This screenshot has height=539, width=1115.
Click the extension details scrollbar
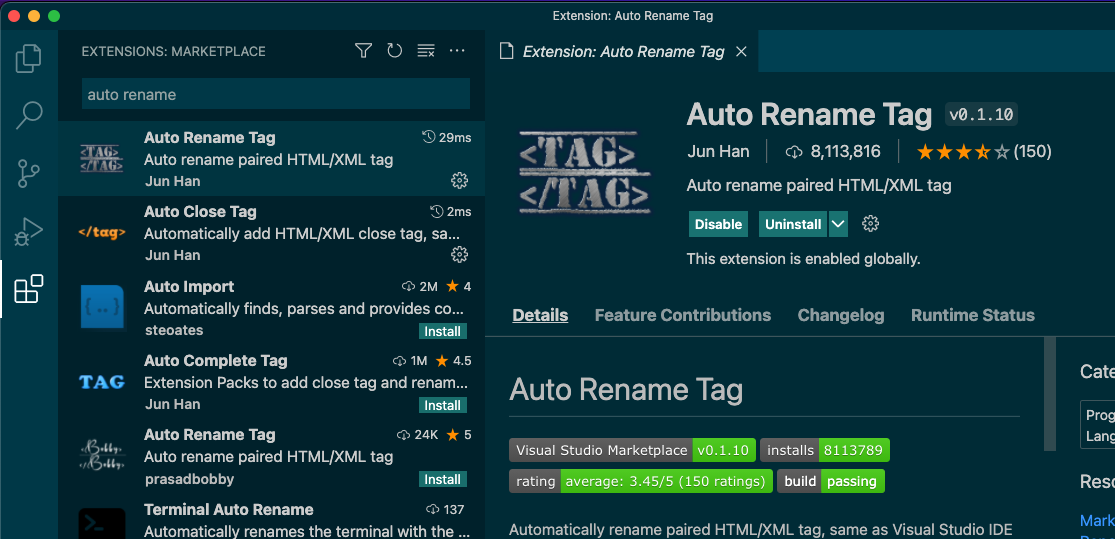1049,393
